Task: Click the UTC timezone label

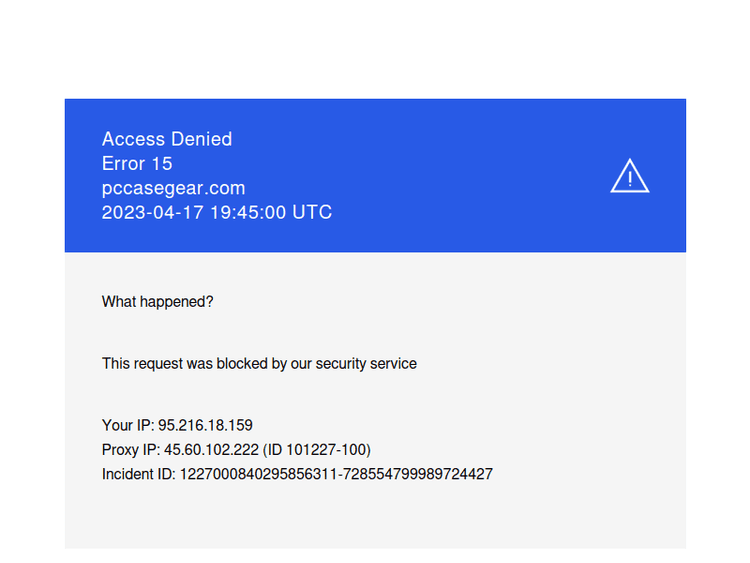Action: 312,212
